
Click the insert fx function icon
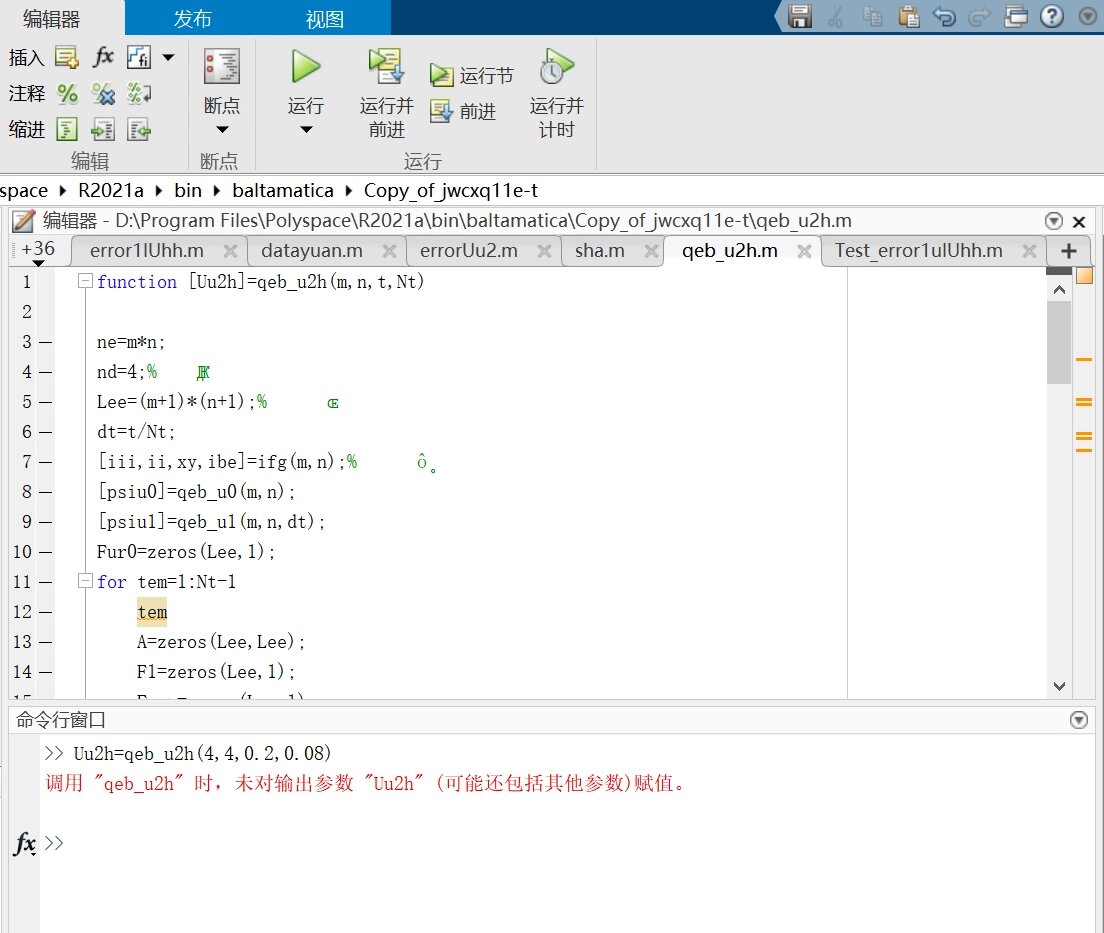(104, 58)
